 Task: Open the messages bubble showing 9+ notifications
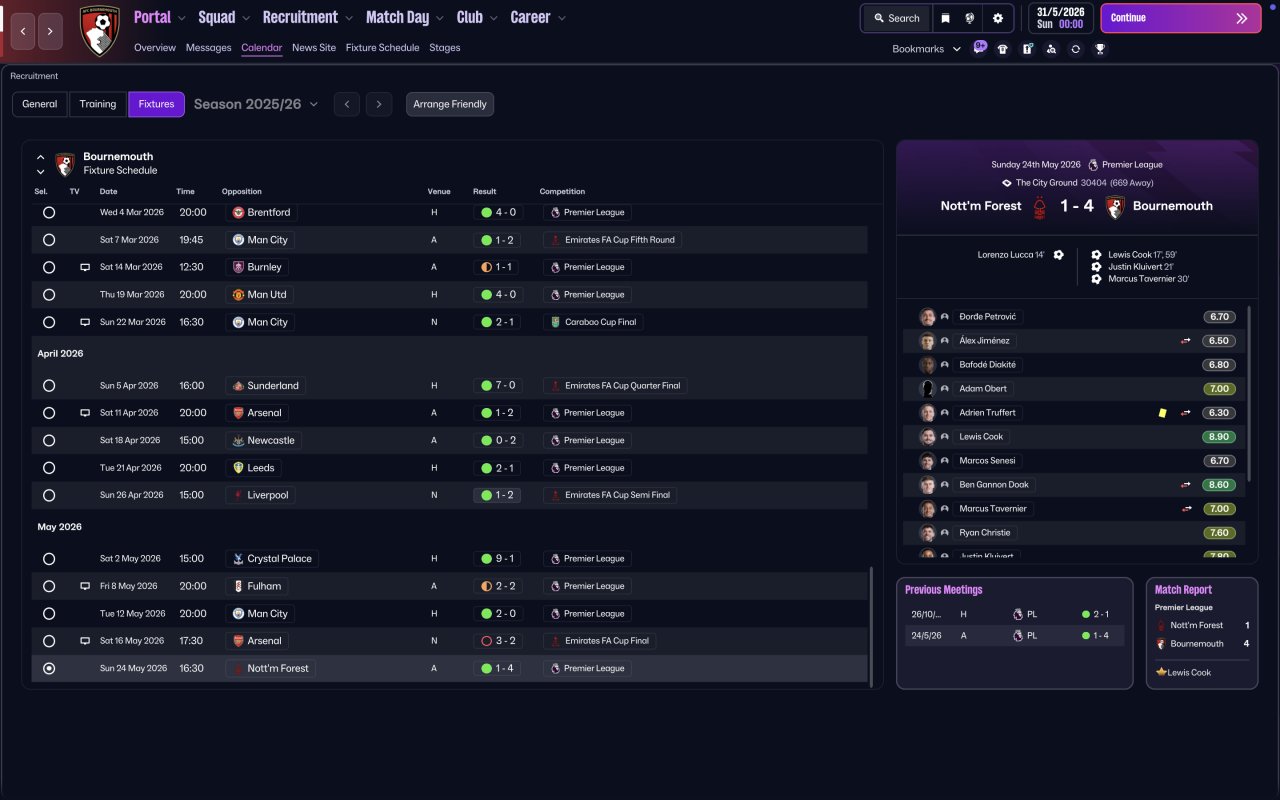(x=979, y=47)
